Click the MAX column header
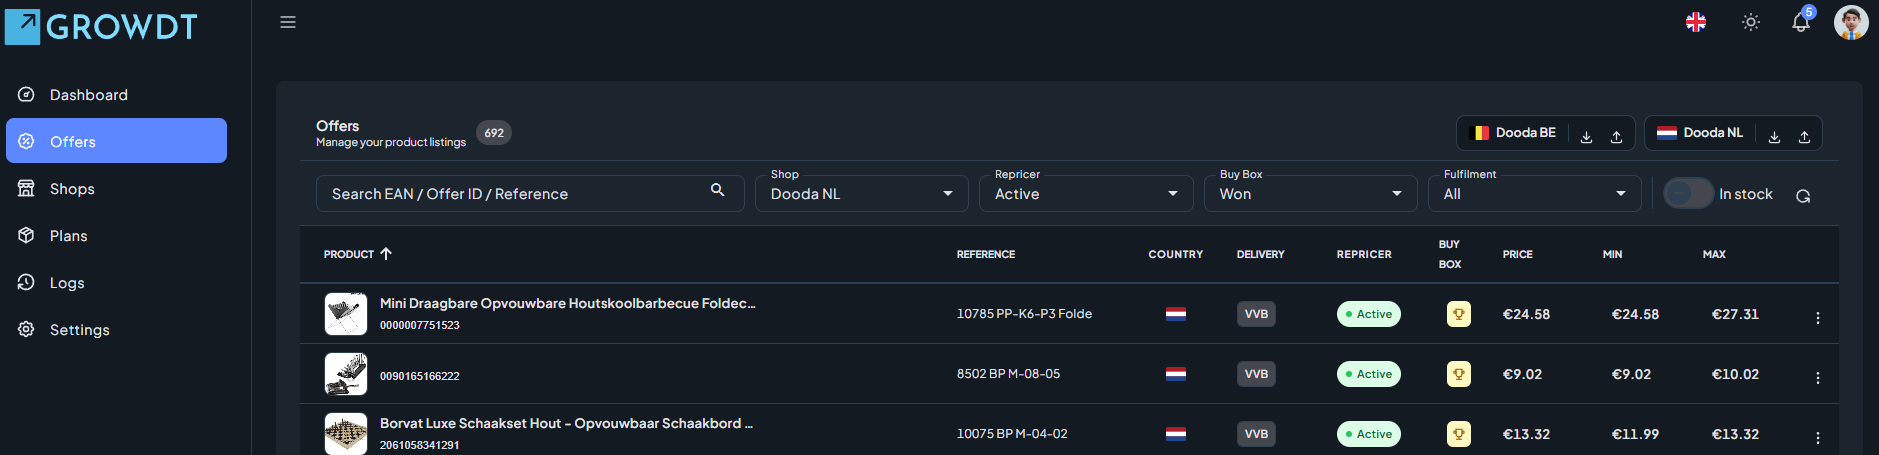Viewport: 1879px width, 455px height. [1714, 254]
